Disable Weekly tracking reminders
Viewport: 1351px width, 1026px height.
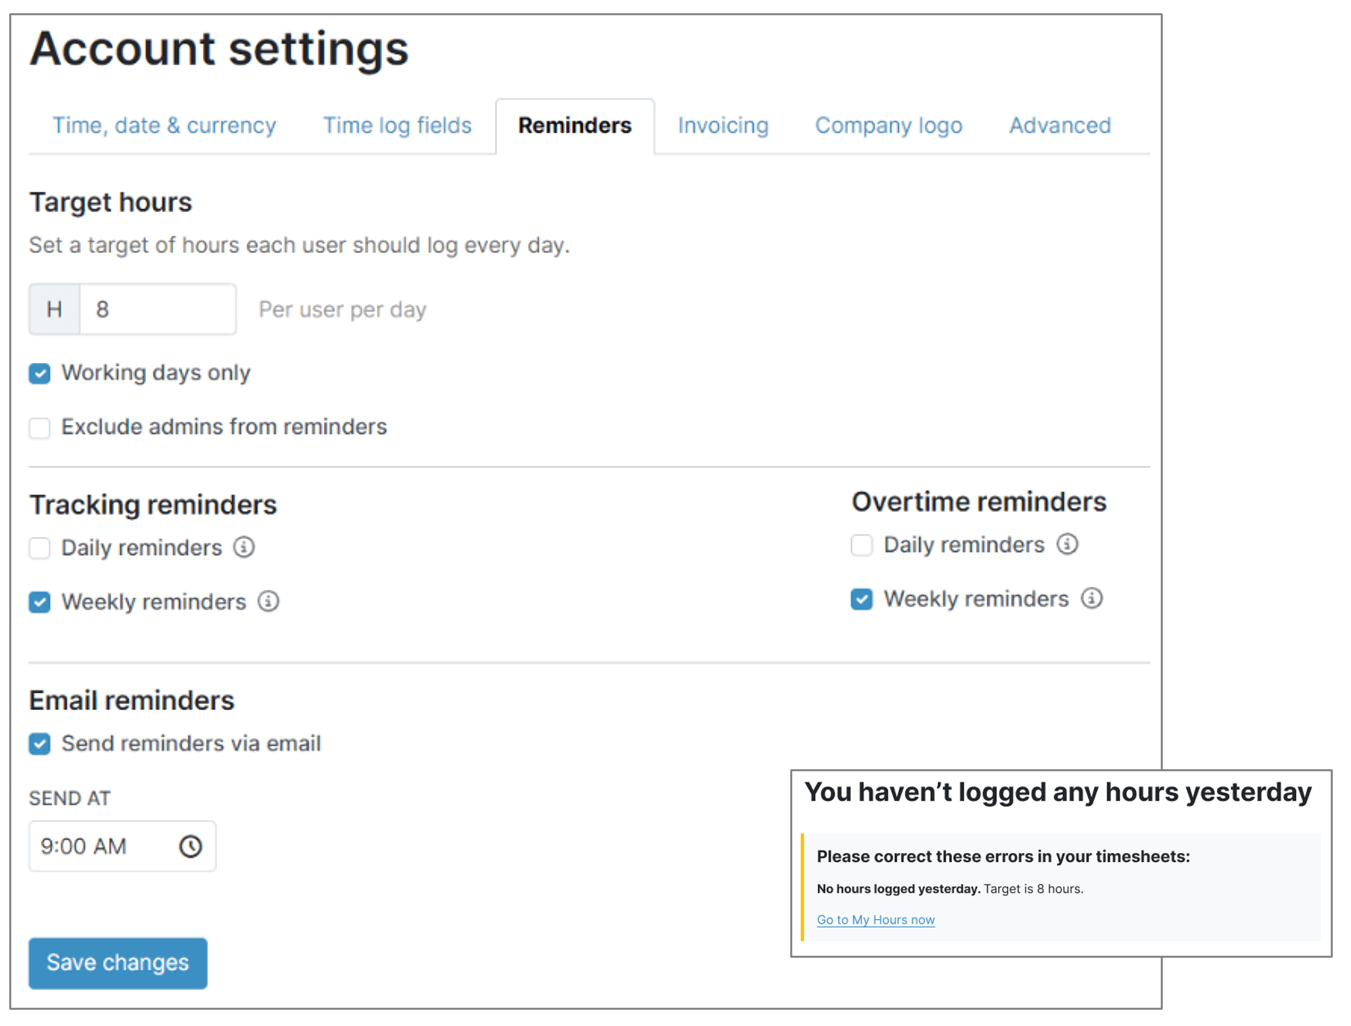click(39, 602)
